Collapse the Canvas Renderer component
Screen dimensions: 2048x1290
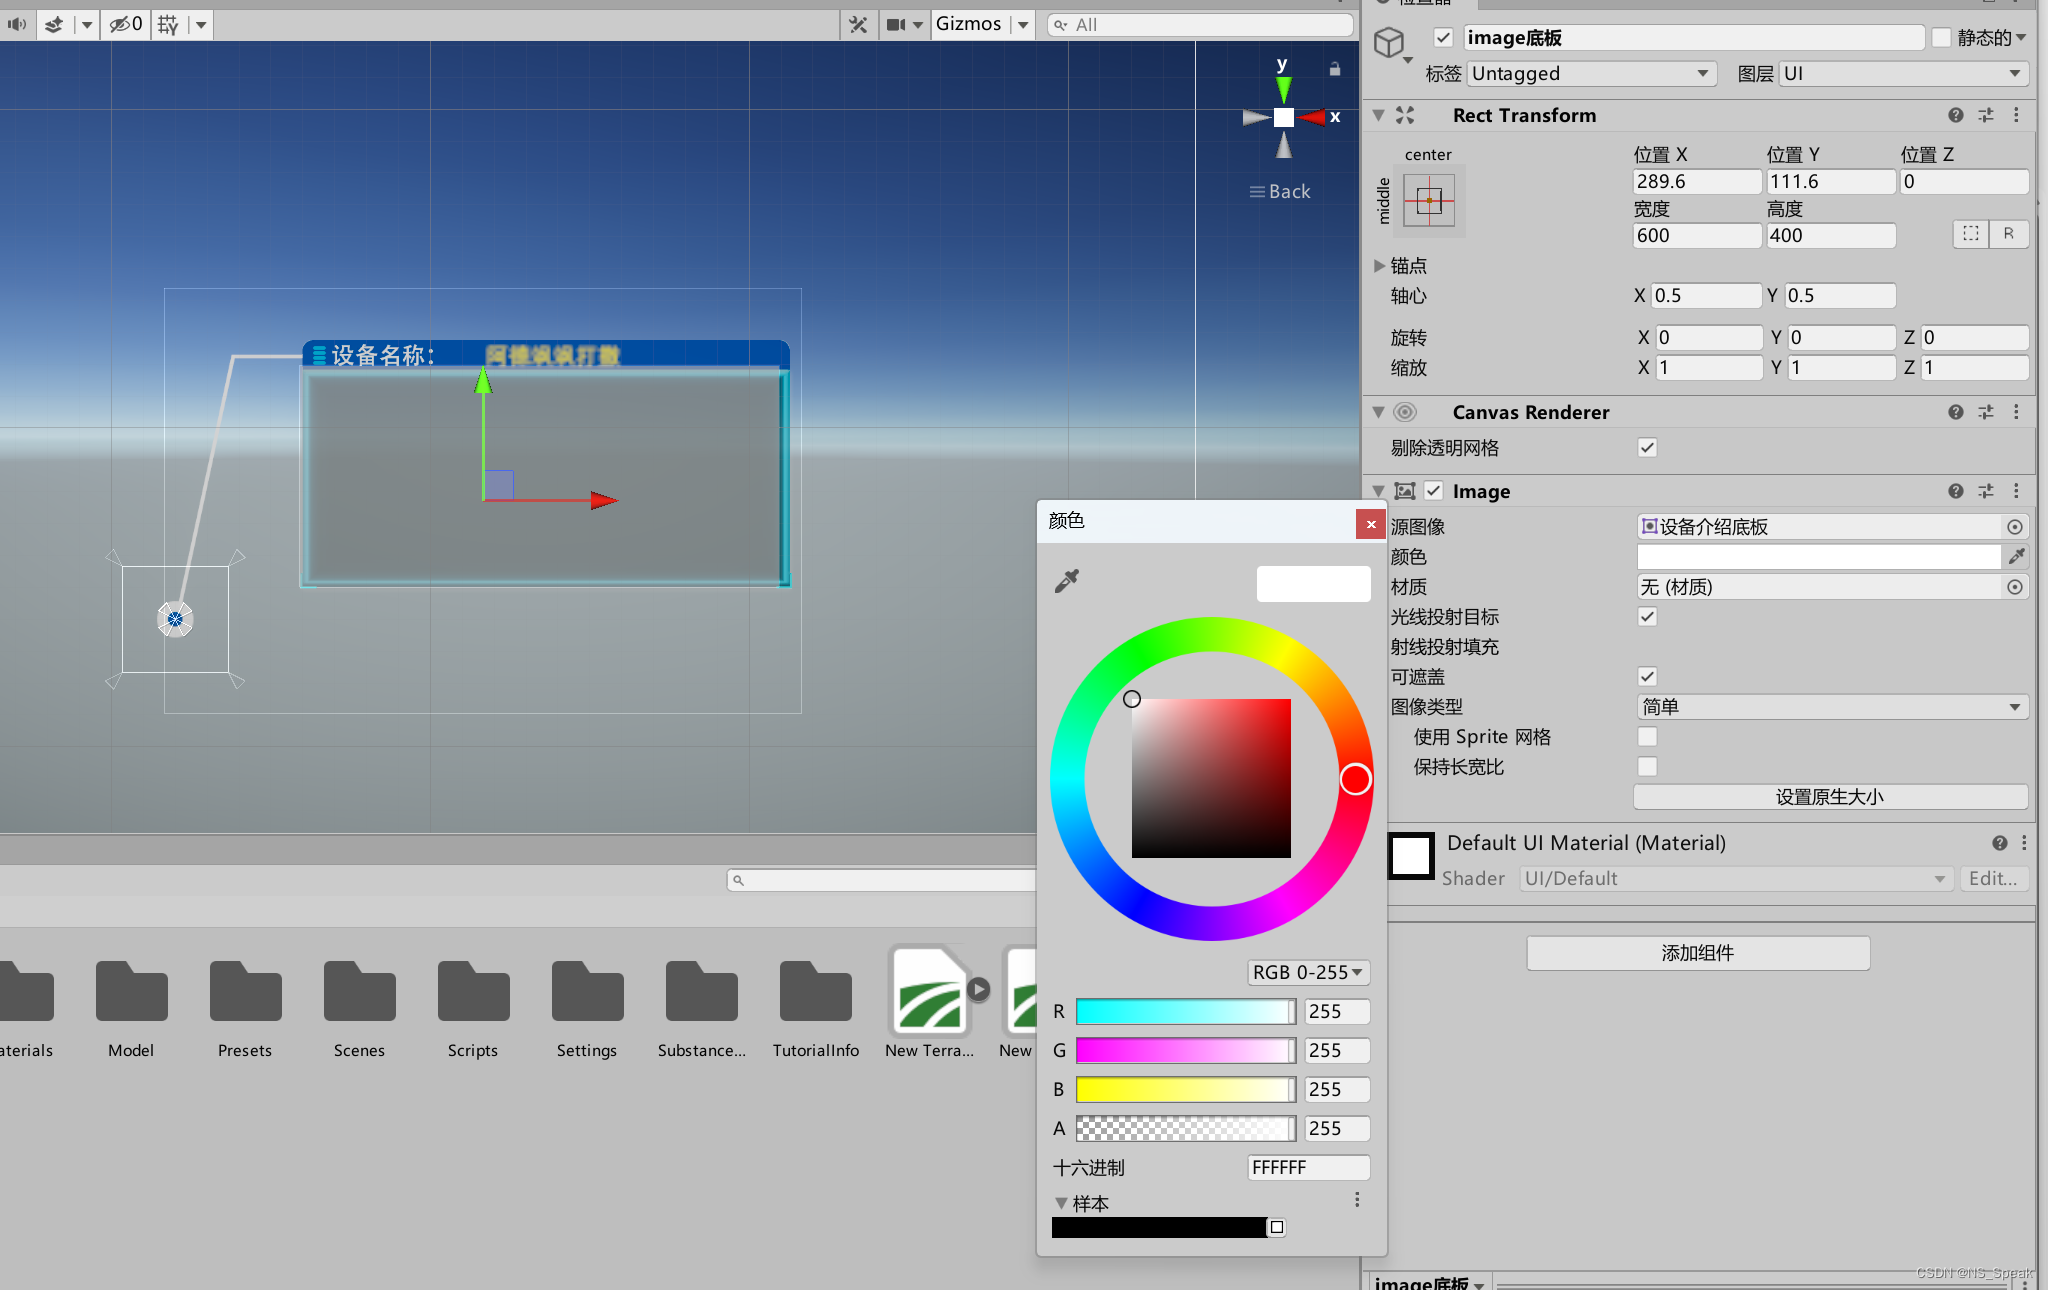[x=1378, y=412]
